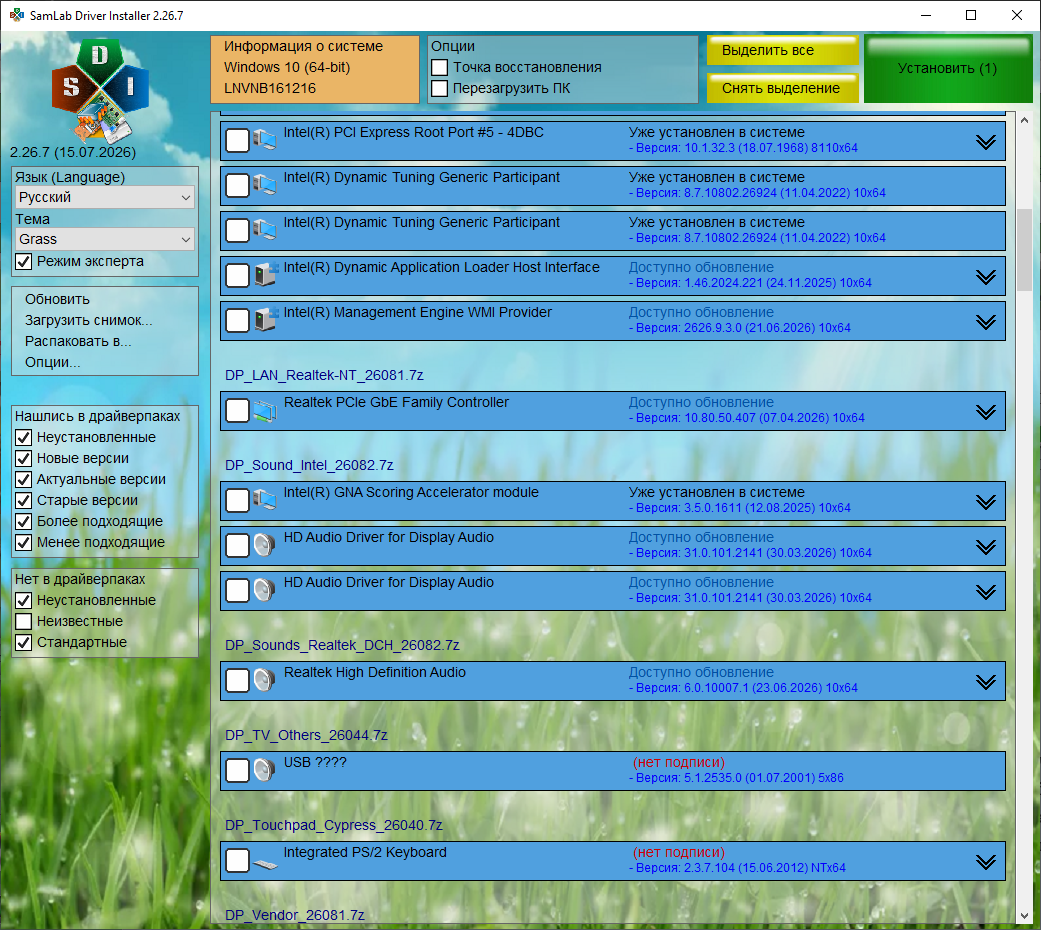This screenshot has height=930, width=1041.
Task: Click vertical scrollbar thumb in driver list
Action: [x=1024, y=250]
